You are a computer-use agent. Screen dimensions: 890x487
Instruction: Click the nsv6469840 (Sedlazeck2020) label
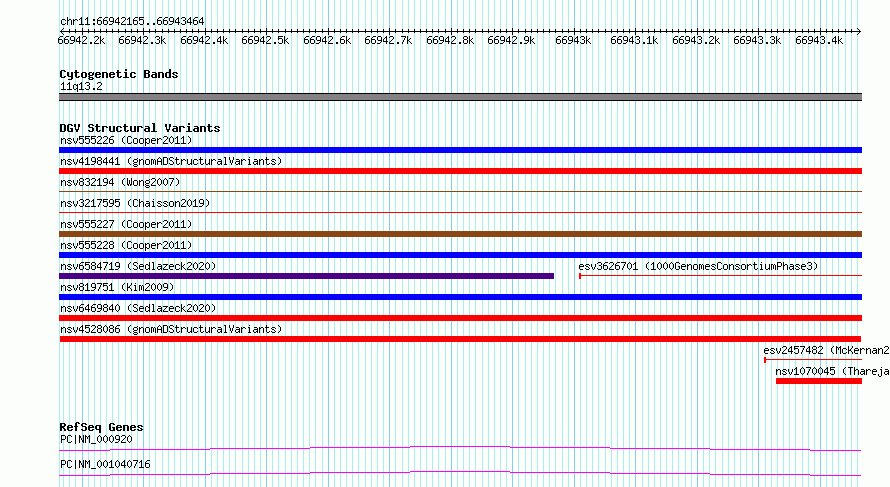[x=138, y=308]
